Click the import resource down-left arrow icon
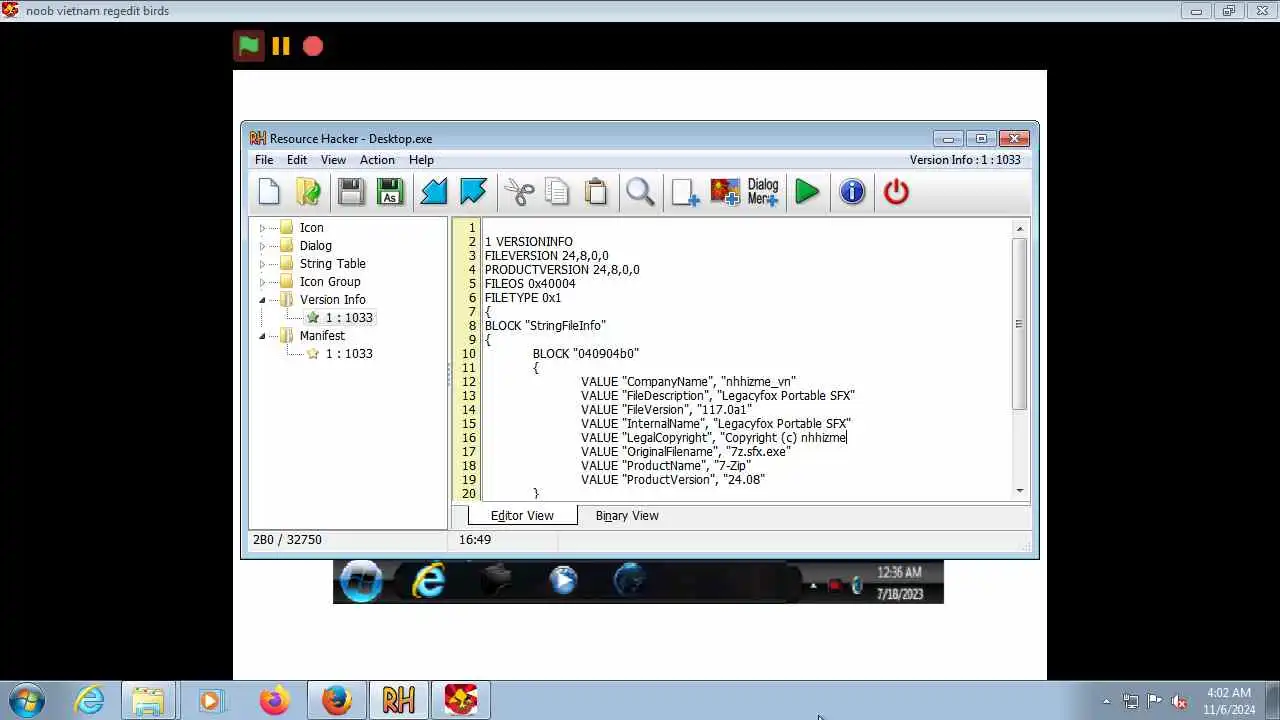The width and height of the screenshot is (1280, 720). click(434, 192)
